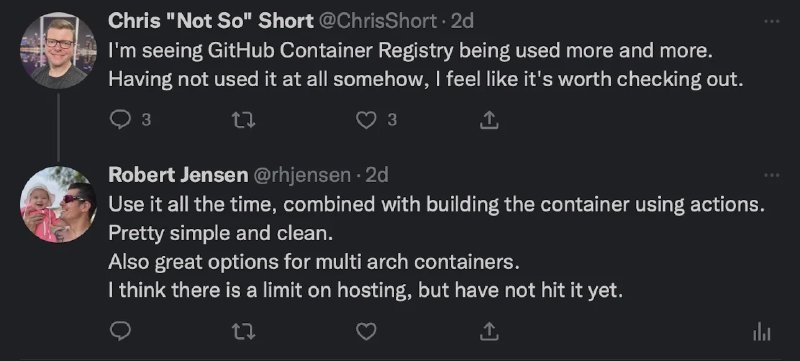800x361 pixels.
Task: Open Robert Jensen's profile picture
Action: coord(58,204)
